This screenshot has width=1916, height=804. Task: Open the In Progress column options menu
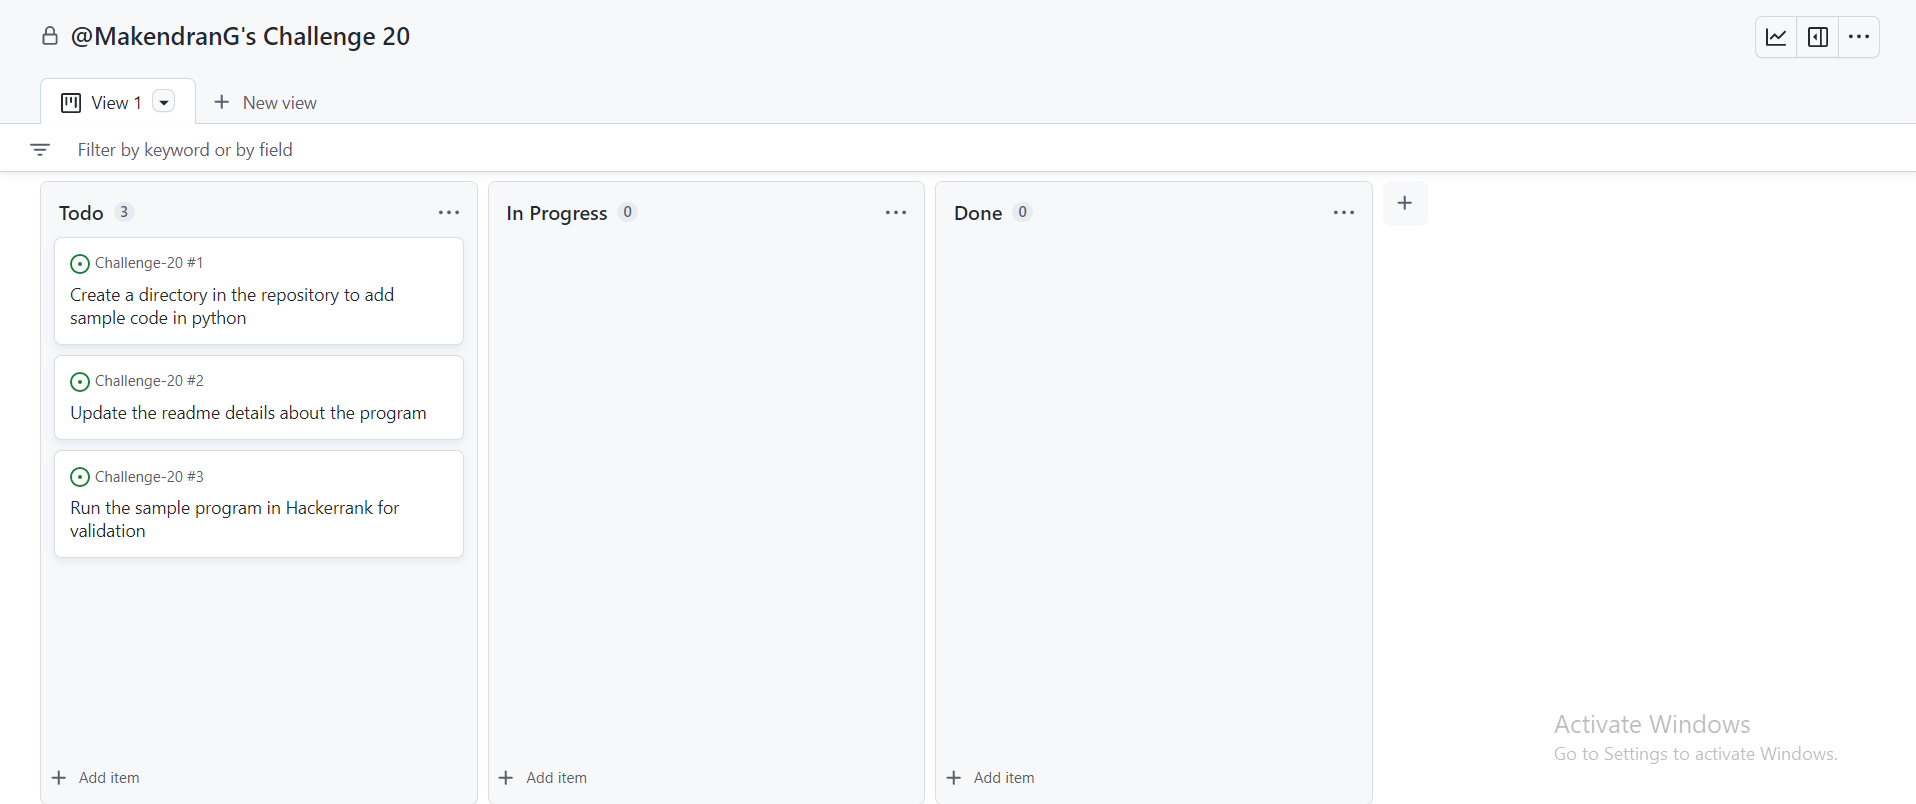896,212
